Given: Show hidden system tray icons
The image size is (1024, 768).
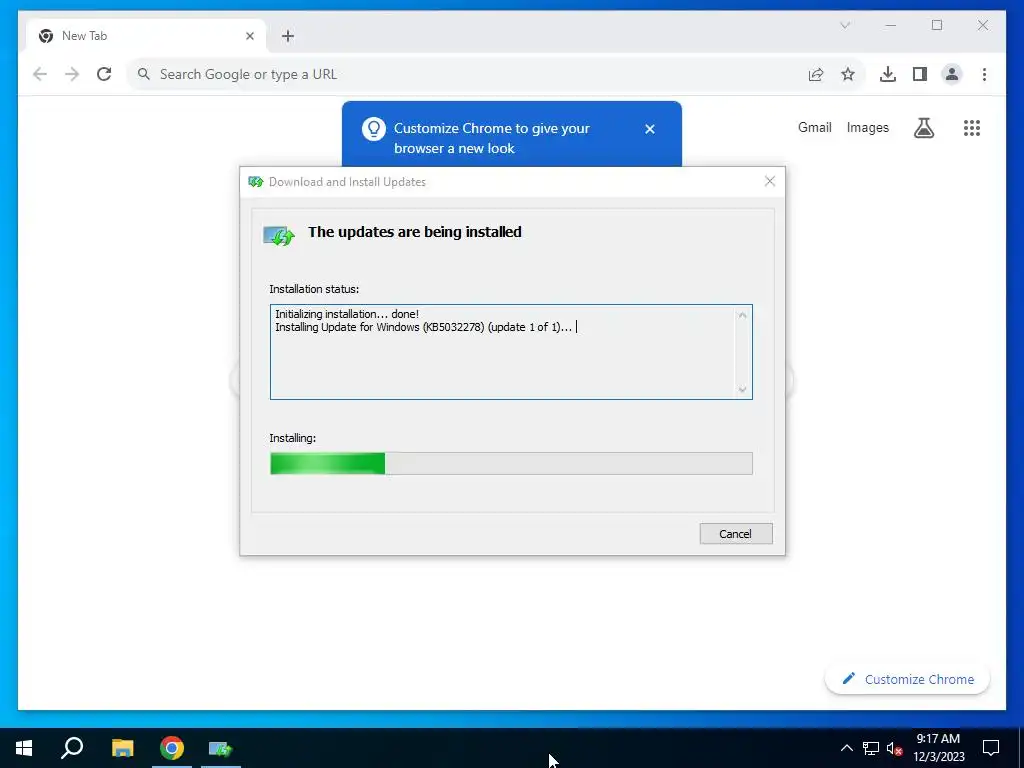Looking at the screenshot, I should tap(846, 748).
